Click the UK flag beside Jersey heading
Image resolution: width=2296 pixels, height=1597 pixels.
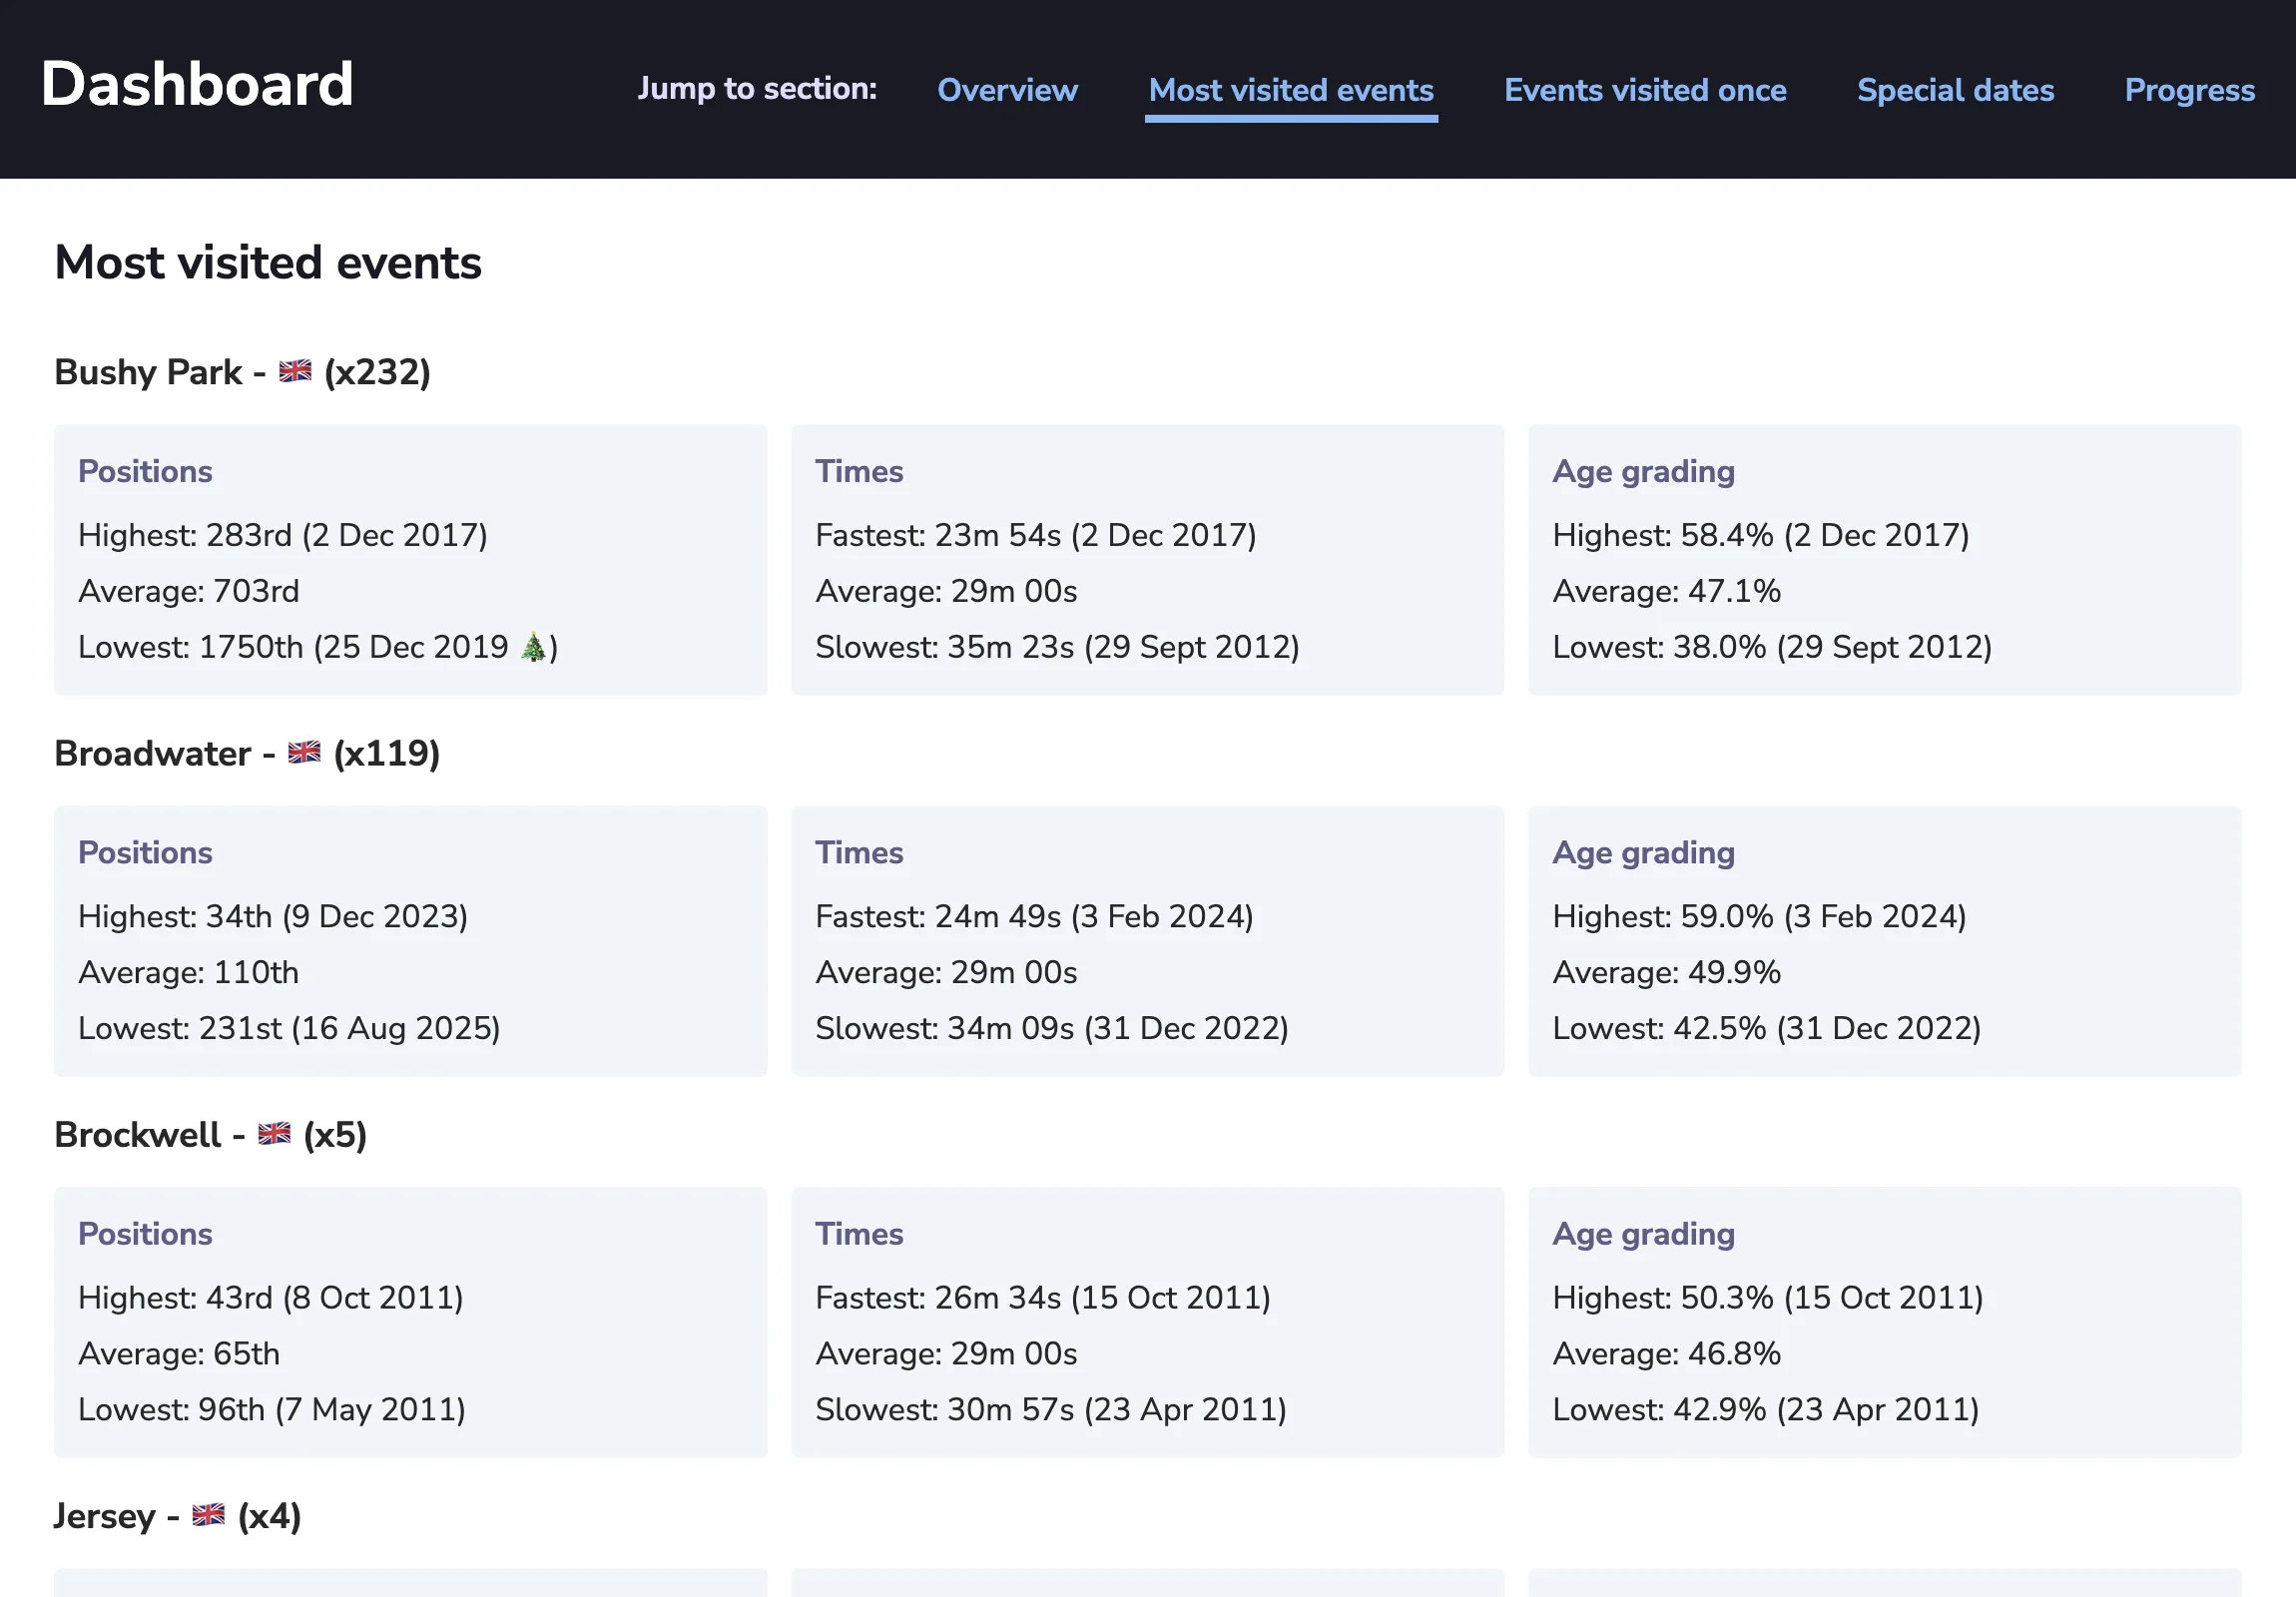coord(207,1516)
